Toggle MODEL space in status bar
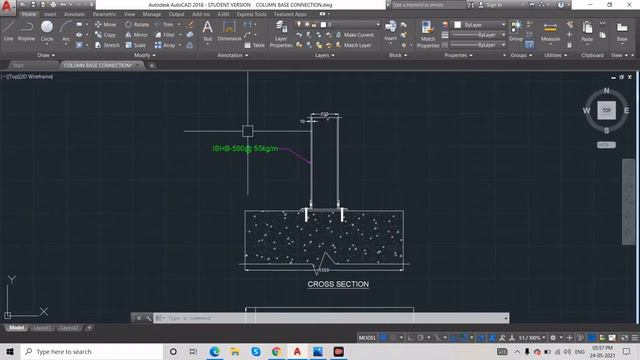Image resolution: width=640 pixels, height=360 pixels. pyautogui.click(x=367, y=338)
